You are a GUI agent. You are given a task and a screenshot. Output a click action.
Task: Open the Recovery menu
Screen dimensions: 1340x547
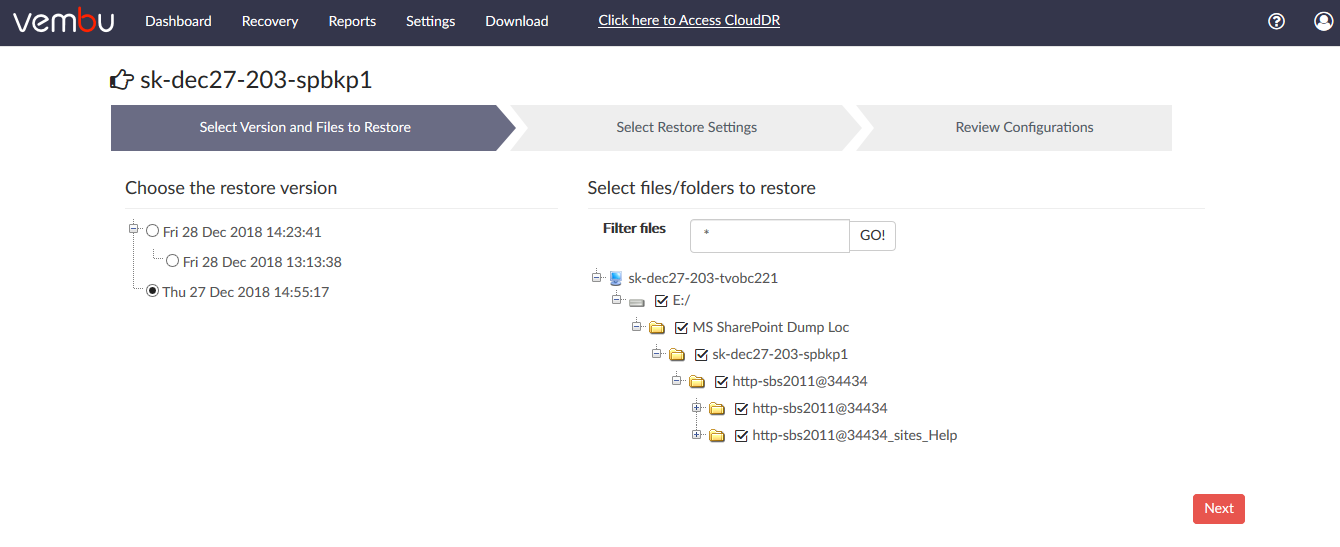click(270, 21)
